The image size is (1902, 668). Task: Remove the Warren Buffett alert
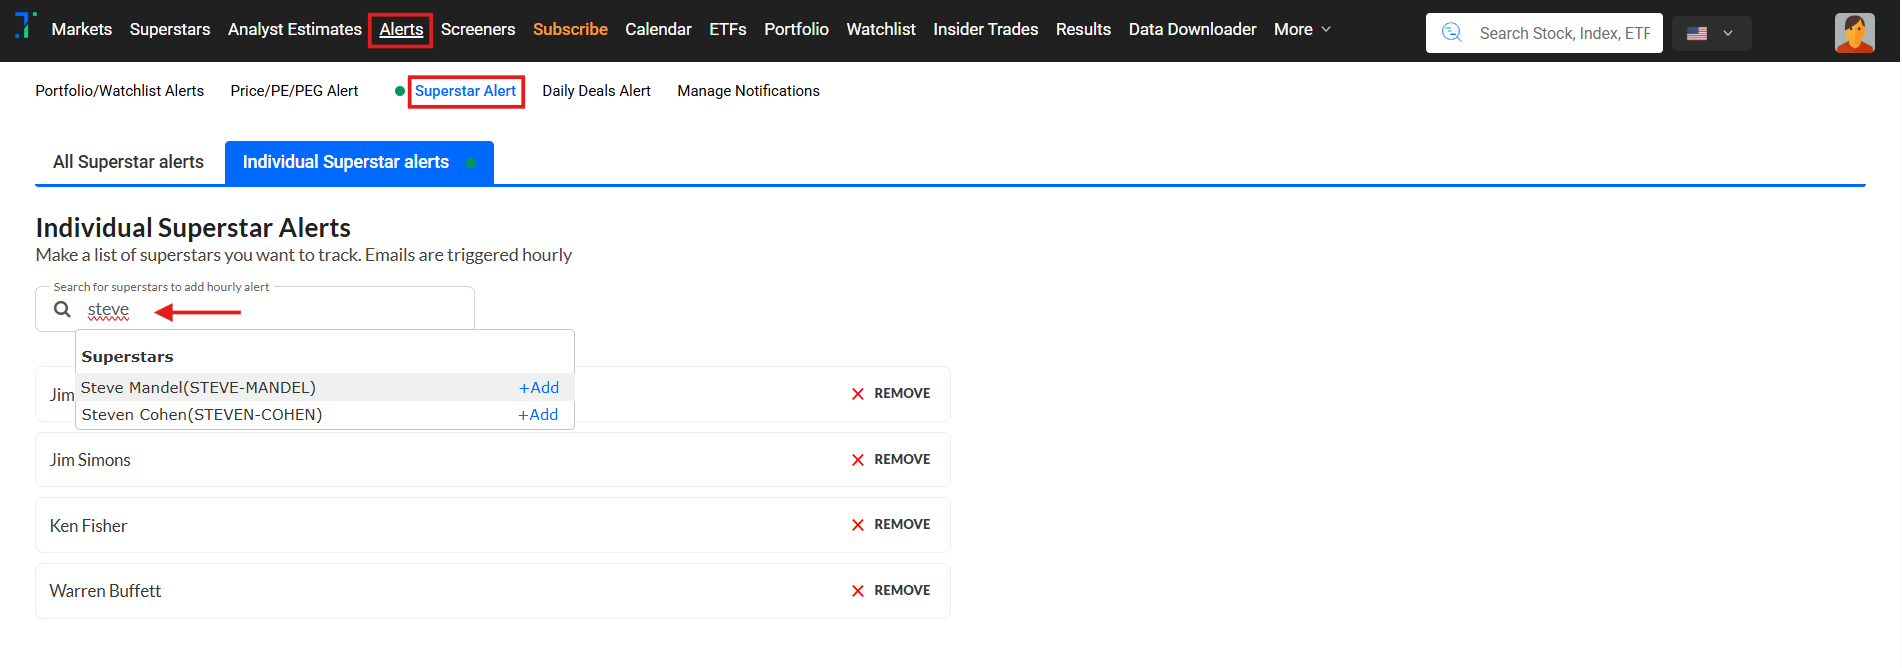click(890, 591)
